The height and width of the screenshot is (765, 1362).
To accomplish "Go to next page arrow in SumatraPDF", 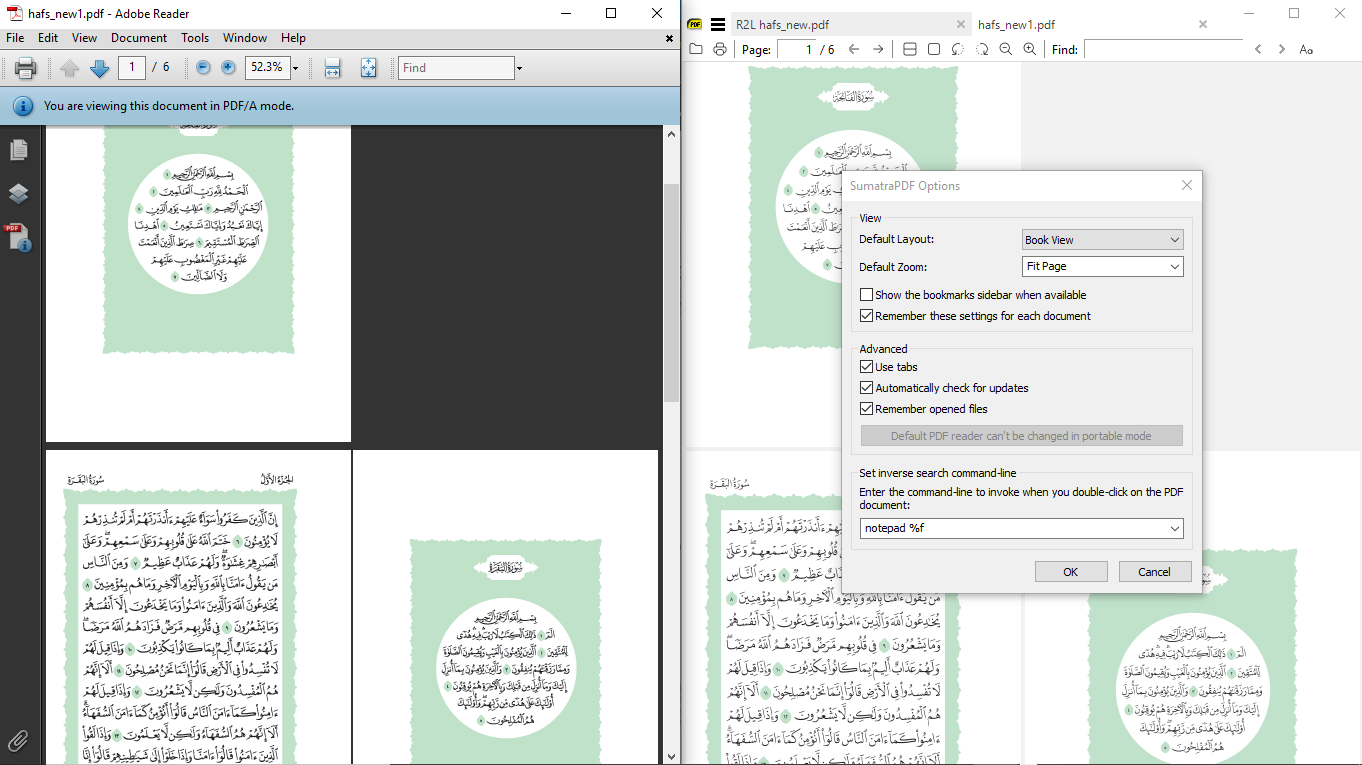I will 878,49.
